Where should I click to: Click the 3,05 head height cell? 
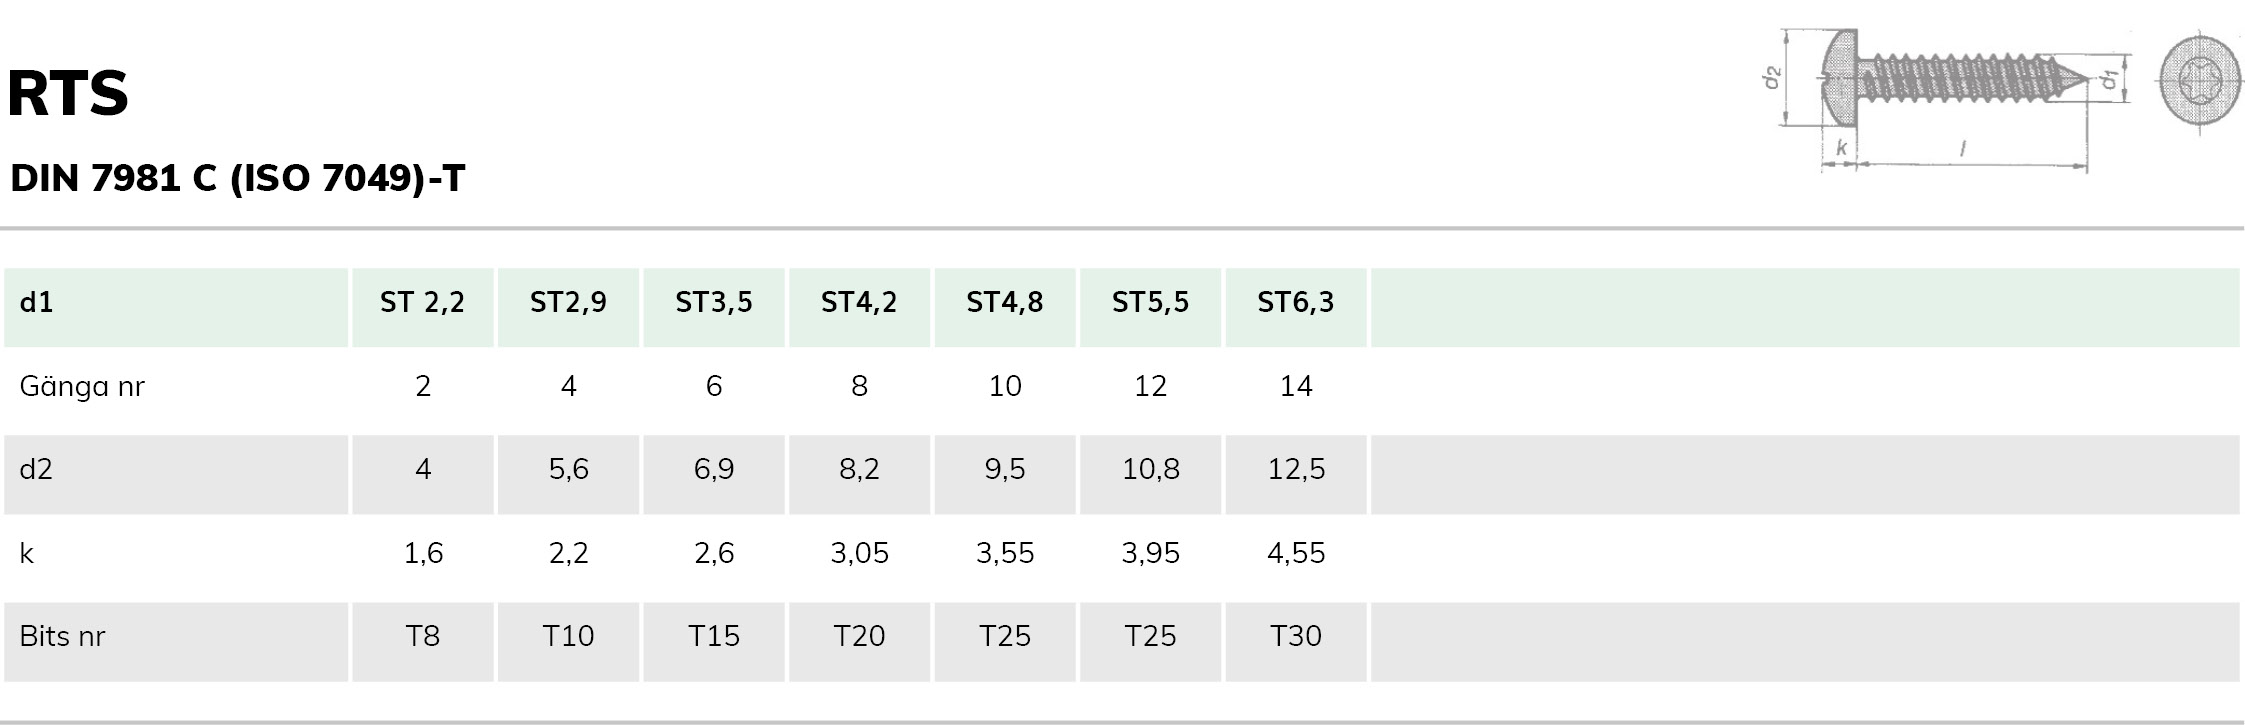[x=859, y=553]
